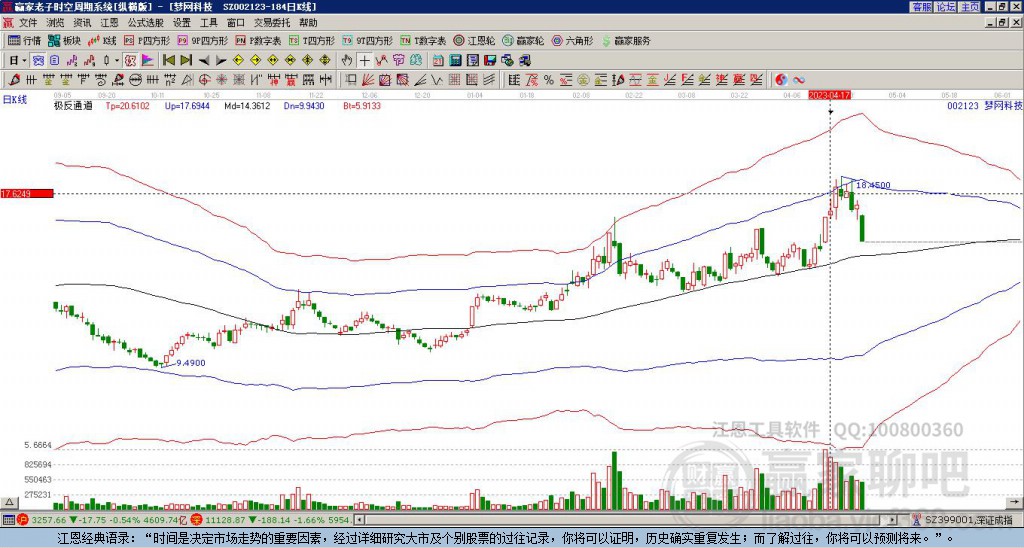Click the circled crosshair target tool
1024x548 pixels.
pyautogui.click(x=204, y=80)
